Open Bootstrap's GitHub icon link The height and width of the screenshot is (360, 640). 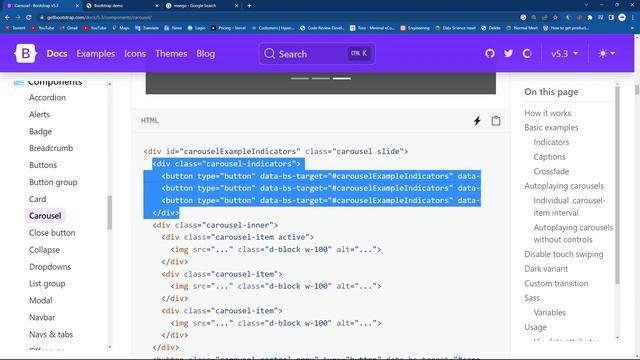click(x=490, y=53)
